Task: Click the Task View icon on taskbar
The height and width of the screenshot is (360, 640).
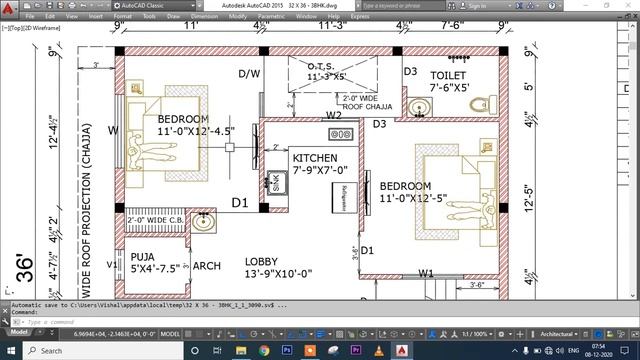Action: coord(217,351)
